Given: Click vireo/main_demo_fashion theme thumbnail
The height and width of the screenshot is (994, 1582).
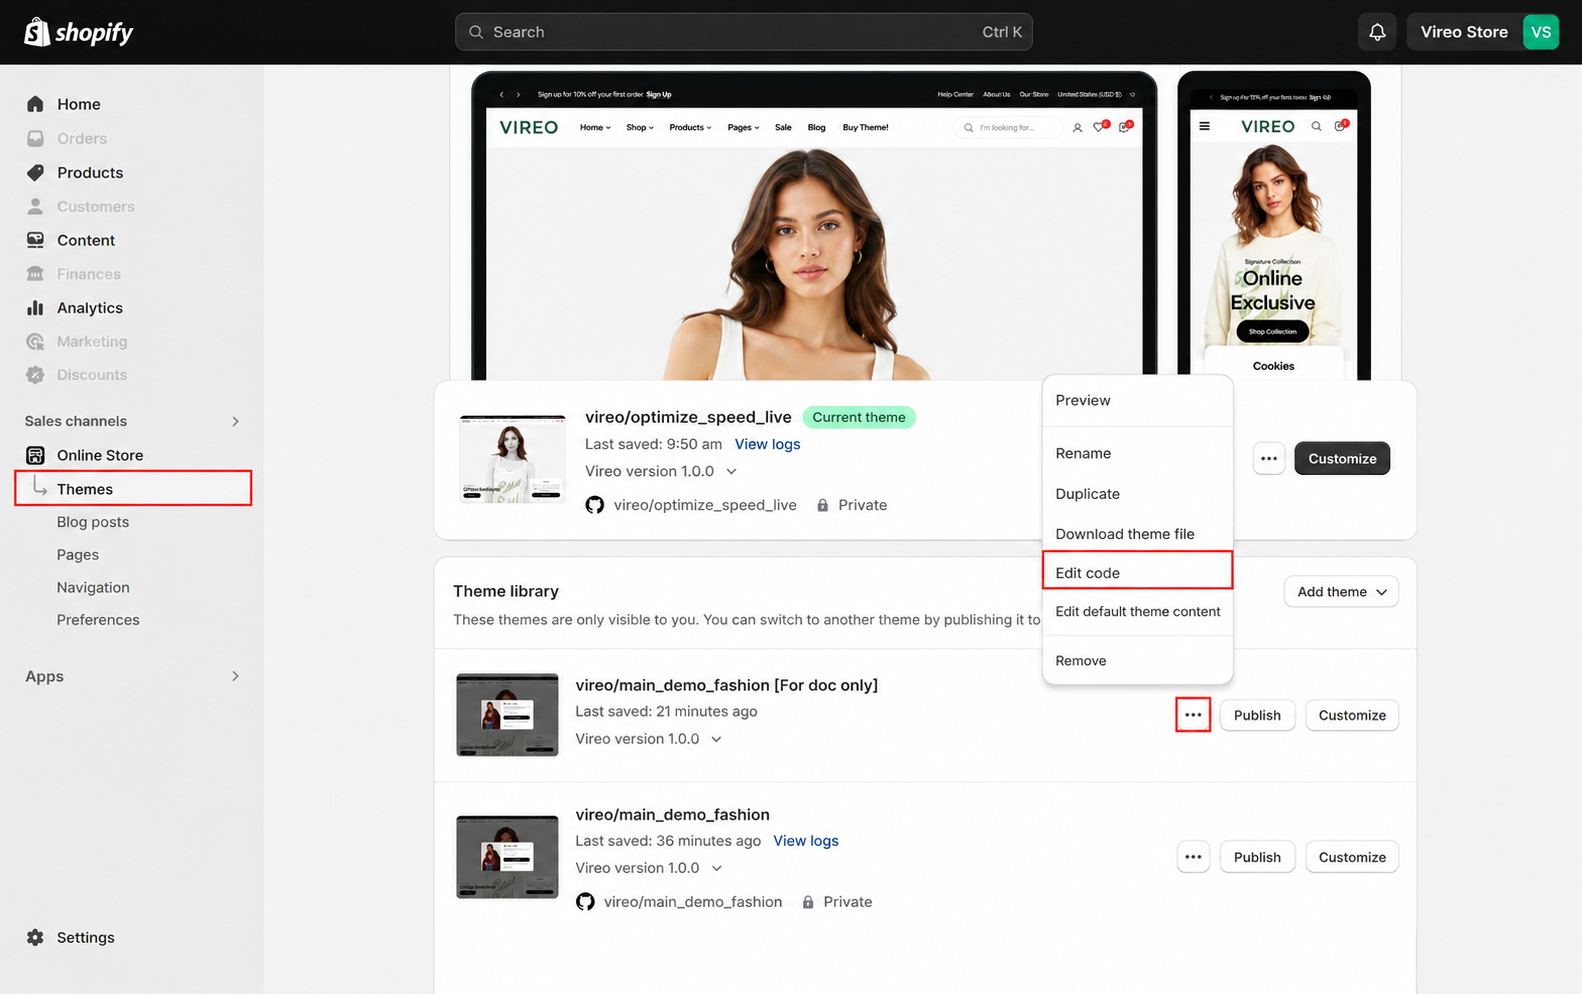Looking at the screenshot, I should [x=507, y=857].
